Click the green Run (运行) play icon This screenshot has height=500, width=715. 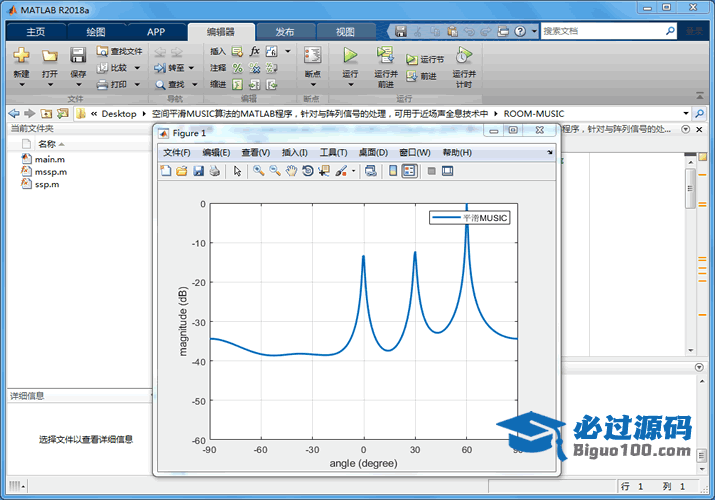pos(350,55)
